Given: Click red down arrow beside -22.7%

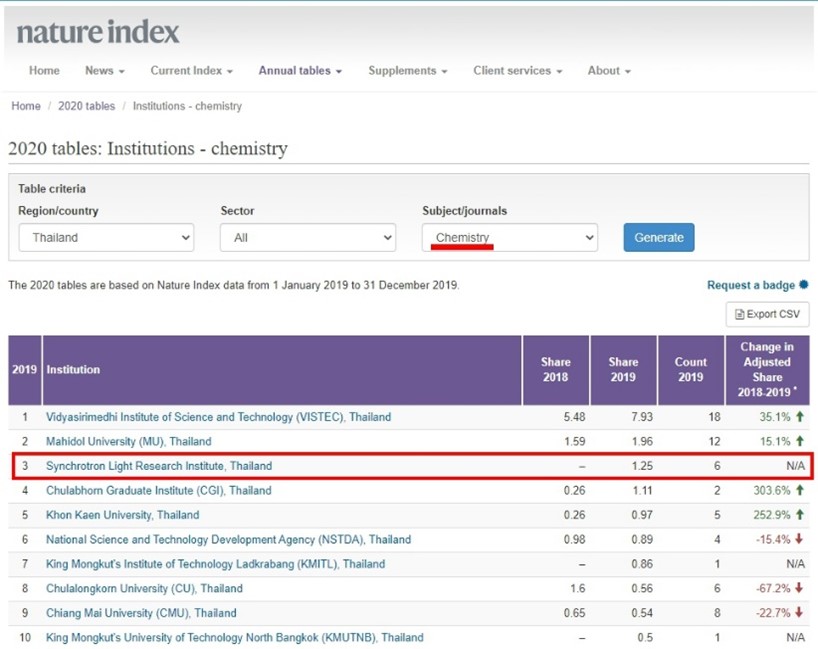Looking at the screenshot, I should coord(799,613).
